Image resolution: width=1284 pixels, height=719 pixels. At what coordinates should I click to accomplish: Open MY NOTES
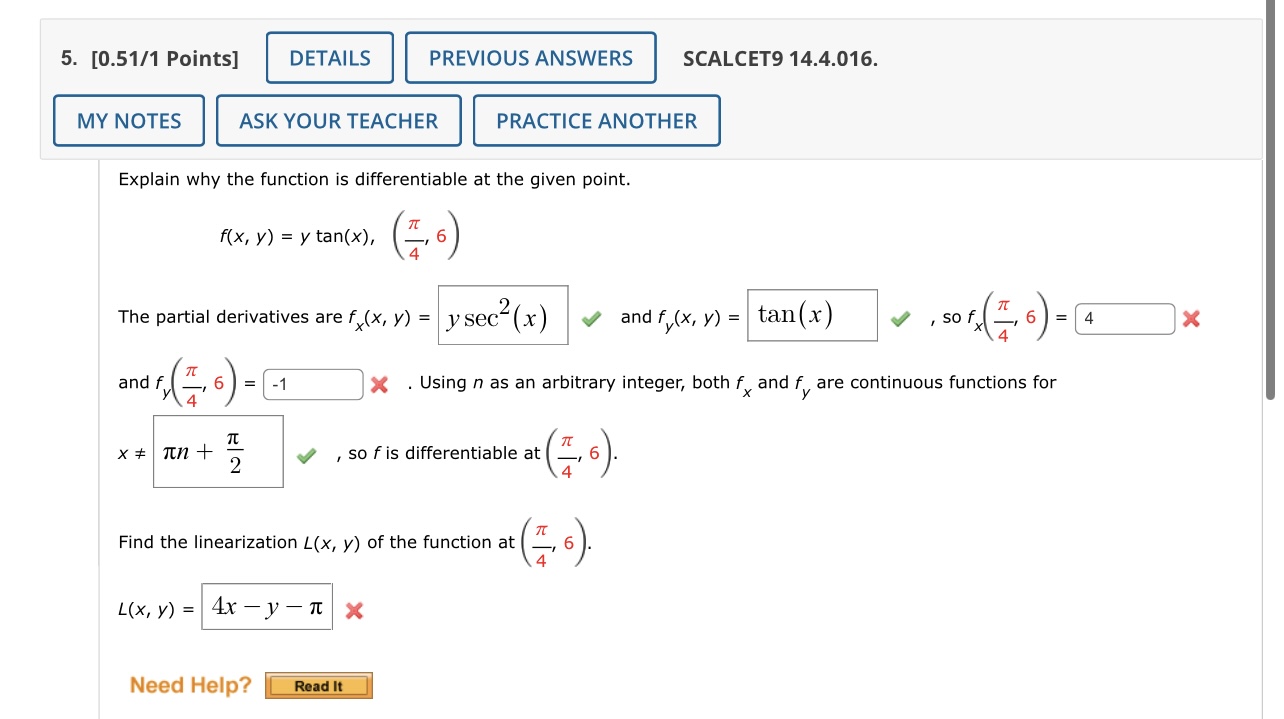click(x=128, y=120)
